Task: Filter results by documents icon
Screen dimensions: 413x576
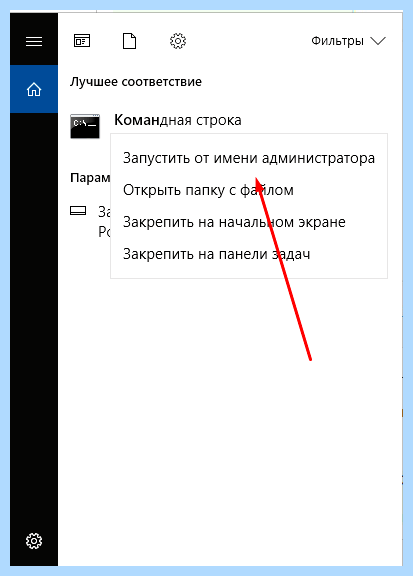Action: point(129,41)
